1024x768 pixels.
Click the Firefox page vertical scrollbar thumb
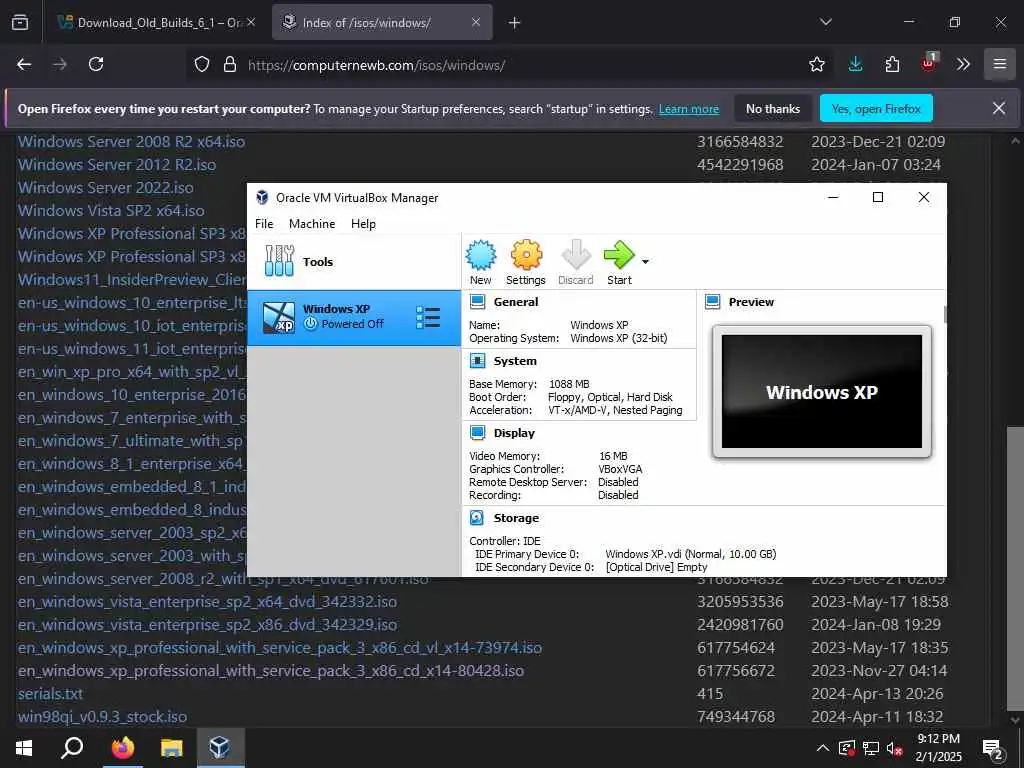click(1014, 569)
